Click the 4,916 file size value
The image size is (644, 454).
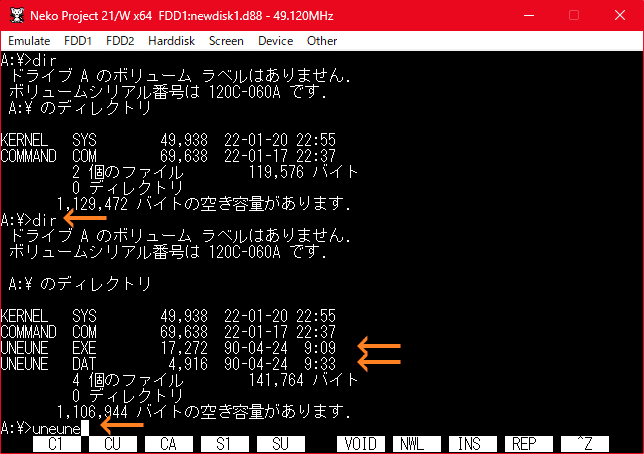(188, 364)
